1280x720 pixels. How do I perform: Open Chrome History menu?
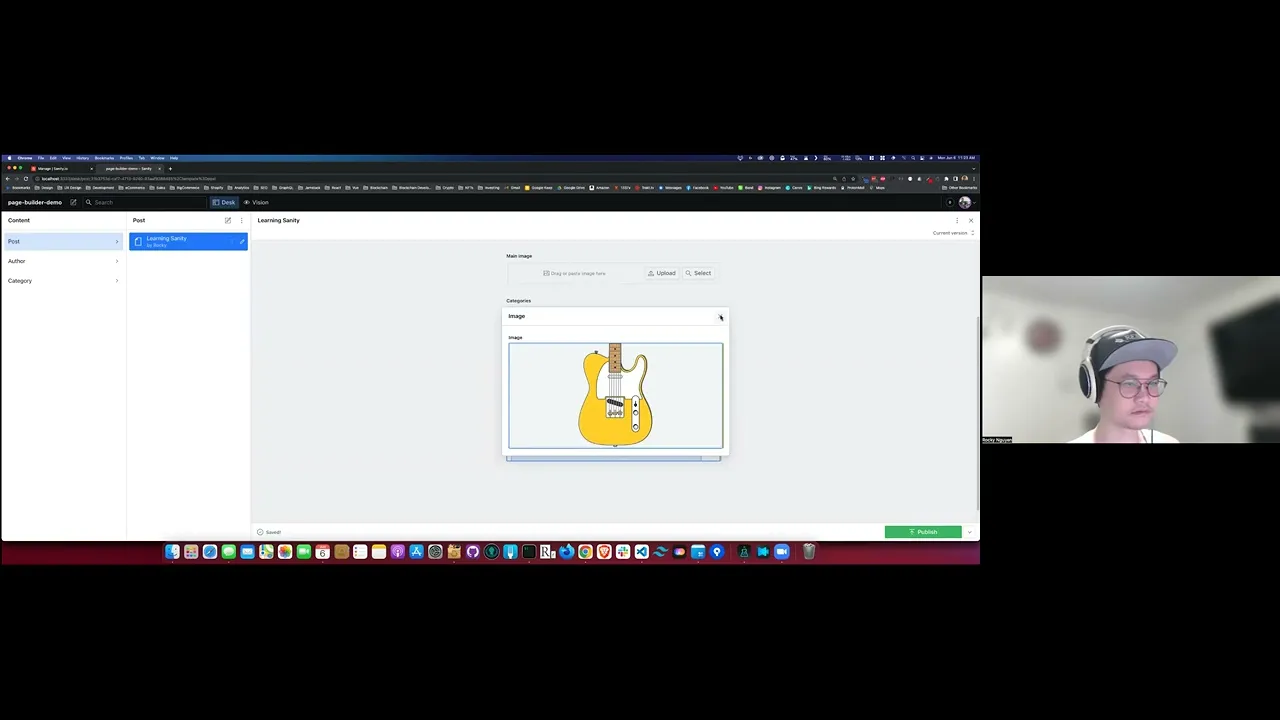(83, 158)
